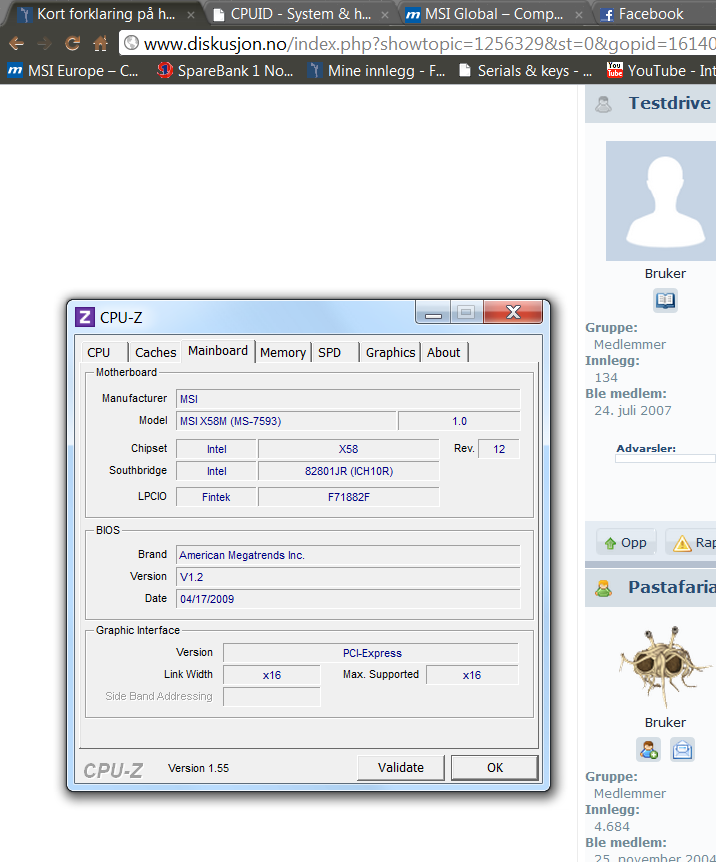Reload the page with the refresh icon
Screen dimensions: 716x862
(72, 43)
